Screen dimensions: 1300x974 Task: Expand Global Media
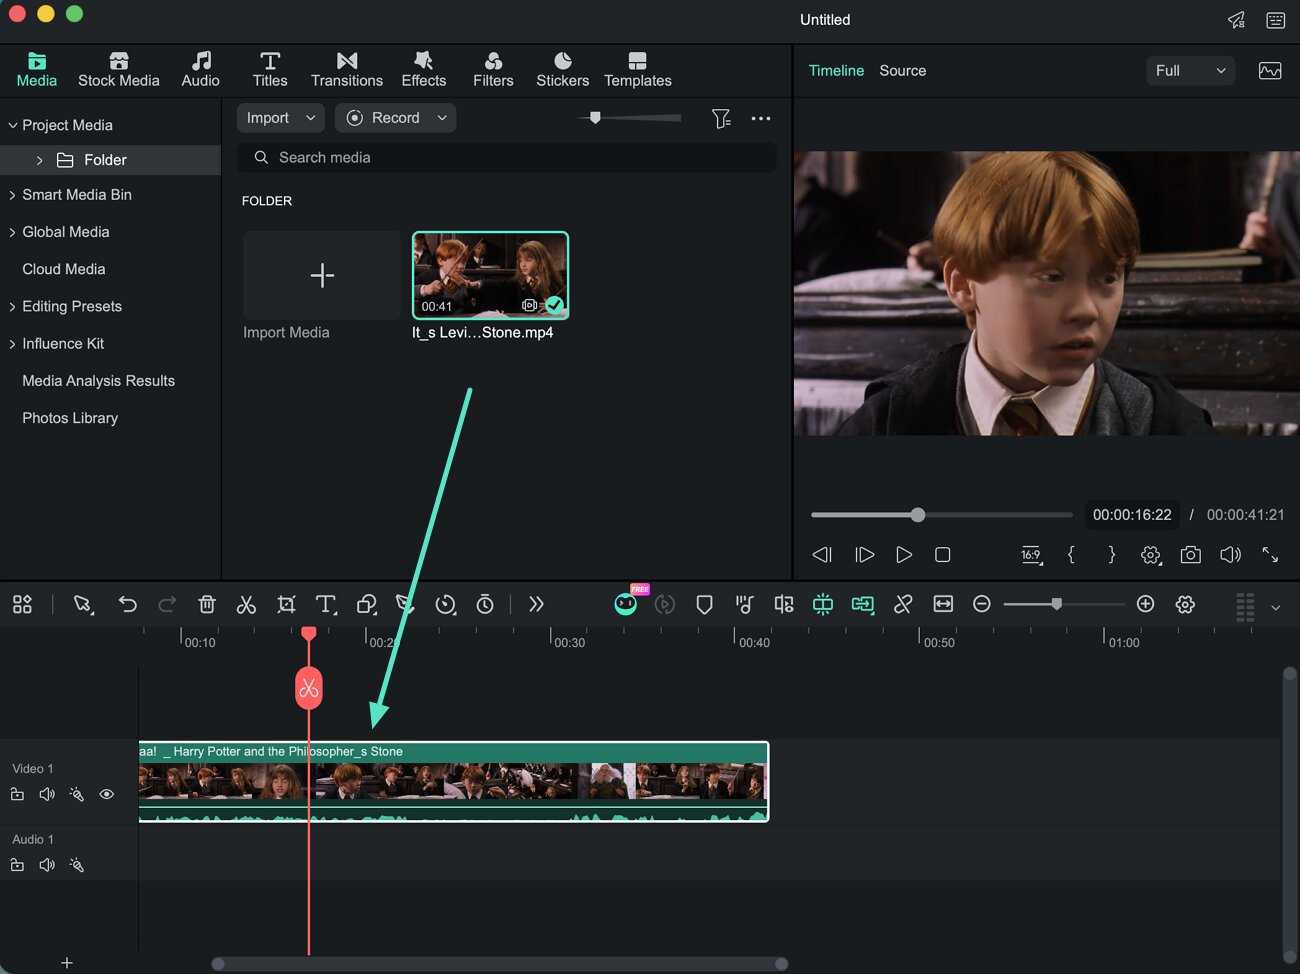pyautogui.click(x=13, y=232)
